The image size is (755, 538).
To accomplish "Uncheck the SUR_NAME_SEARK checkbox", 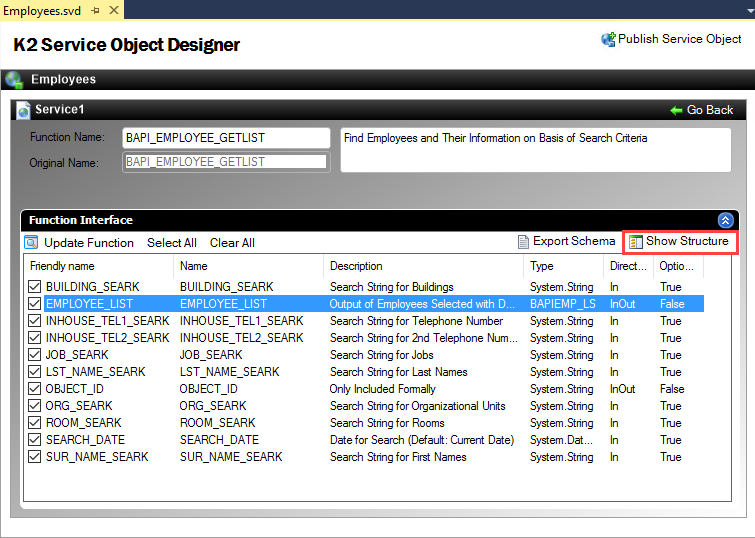I will (34, 457).
